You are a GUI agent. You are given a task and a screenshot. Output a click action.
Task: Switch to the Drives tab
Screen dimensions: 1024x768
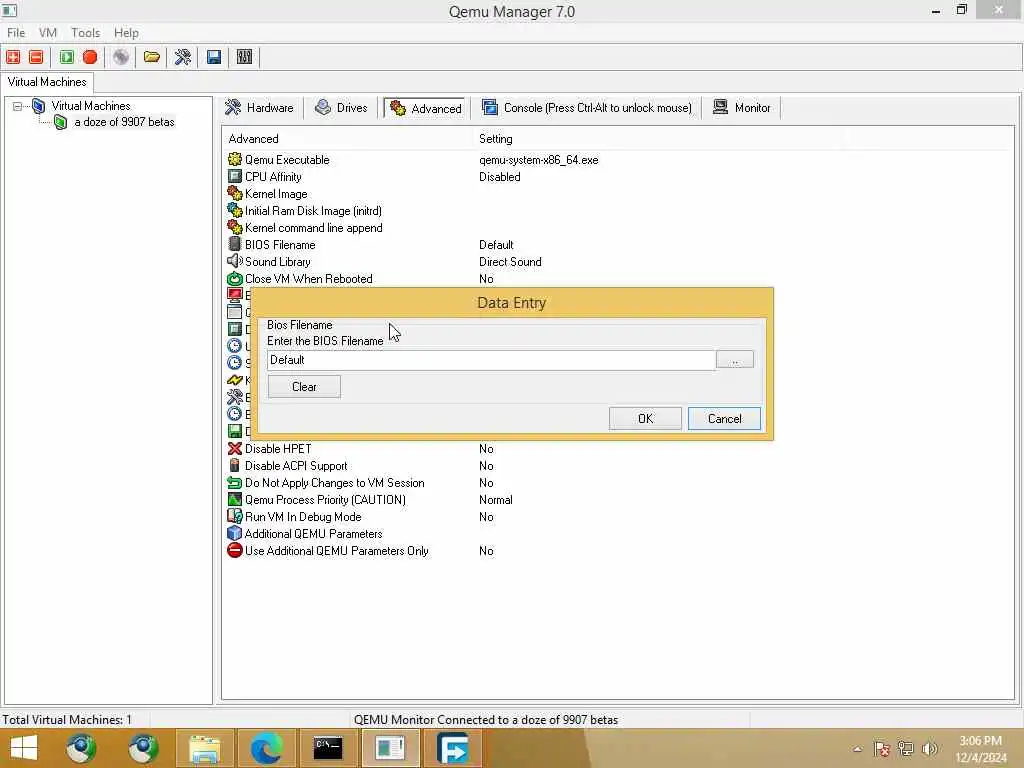(x=342, y=108)
